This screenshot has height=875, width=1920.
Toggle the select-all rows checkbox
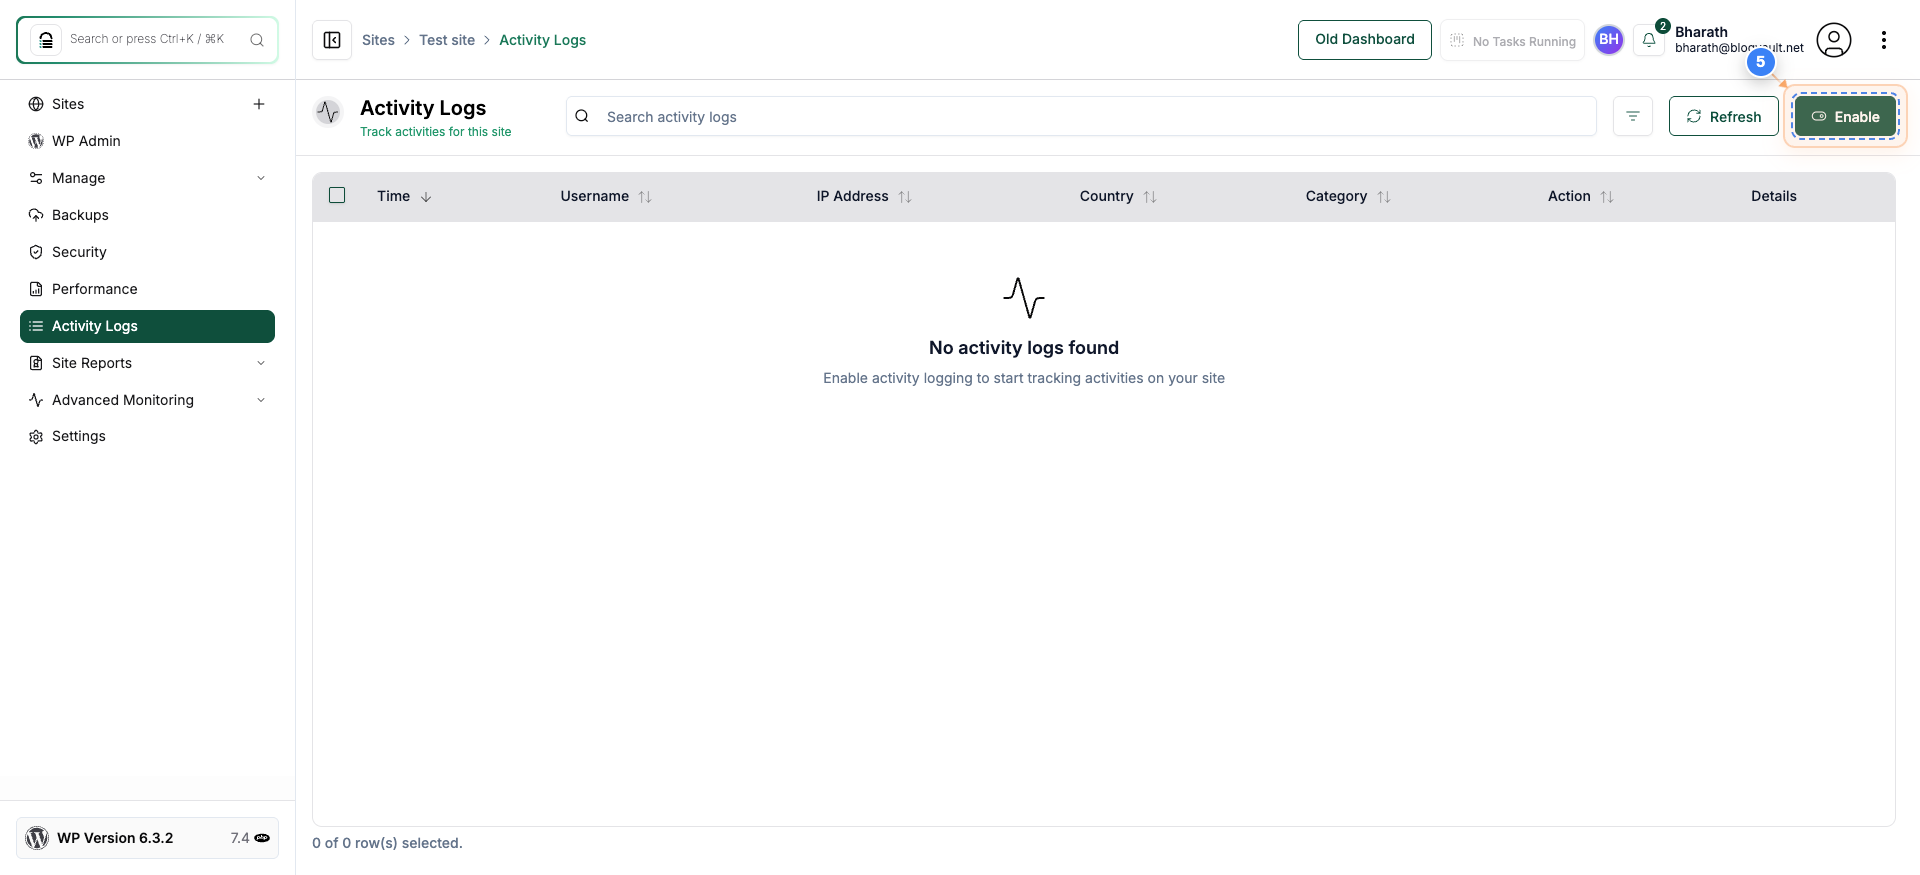point(337,196)
